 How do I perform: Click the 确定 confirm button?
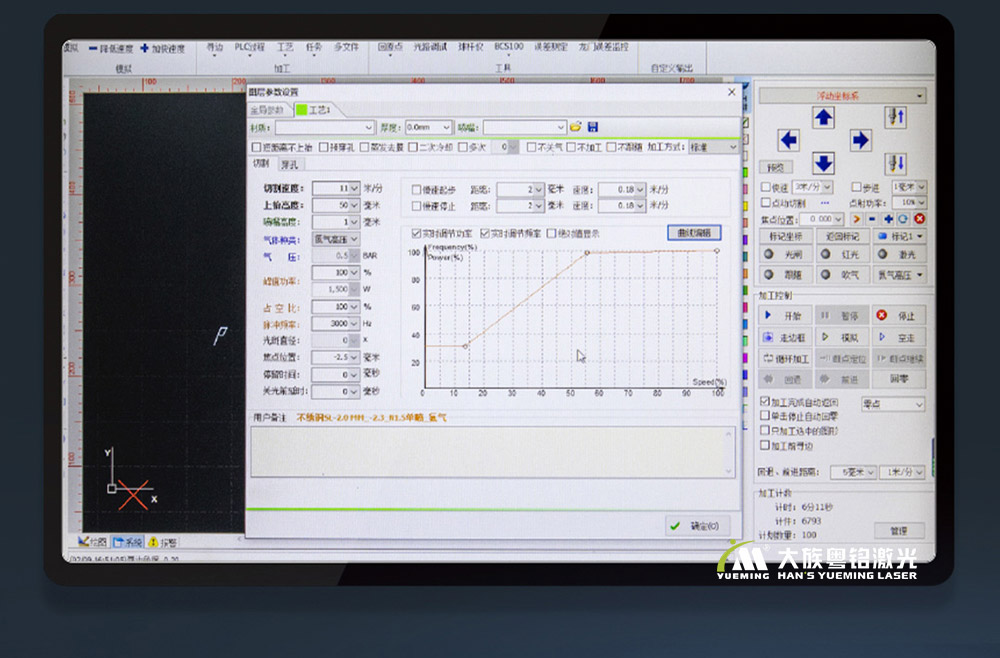[696, 526]
